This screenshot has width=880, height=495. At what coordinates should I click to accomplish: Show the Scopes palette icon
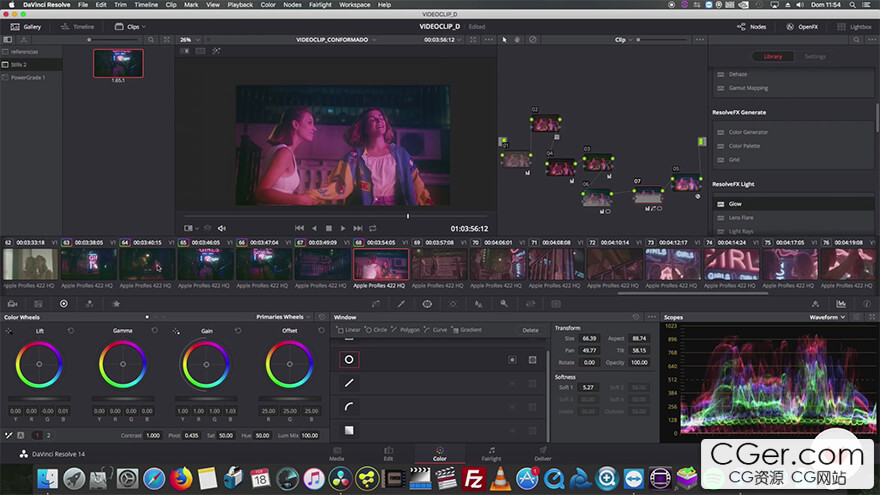tap(841, 304)
